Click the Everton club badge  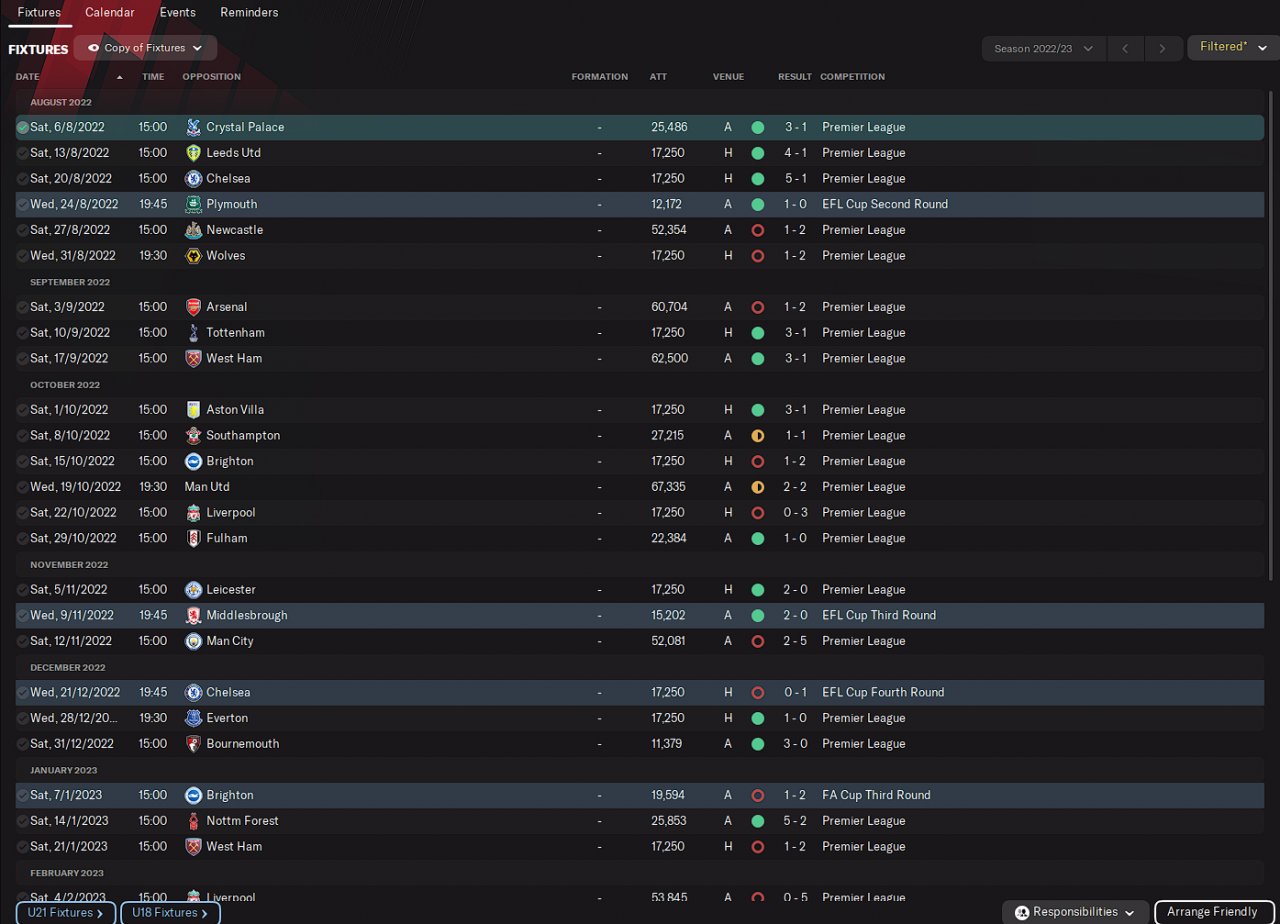coord(193,718)
